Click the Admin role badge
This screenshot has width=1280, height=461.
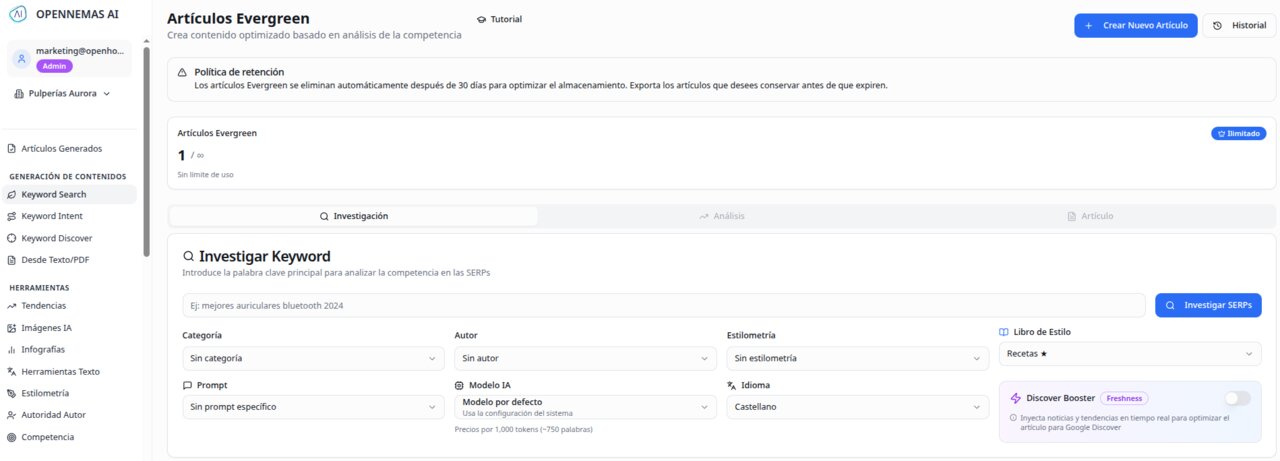click(x=54, y=66)
